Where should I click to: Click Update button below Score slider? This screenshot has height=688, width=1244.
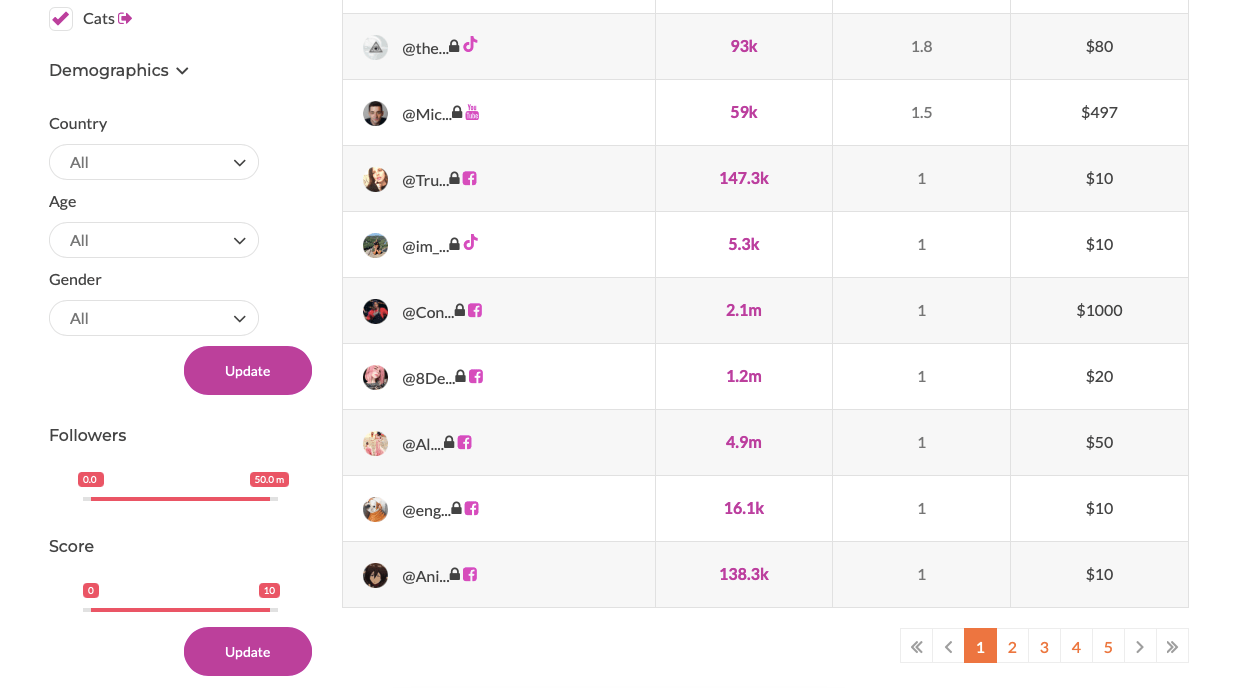248,651
